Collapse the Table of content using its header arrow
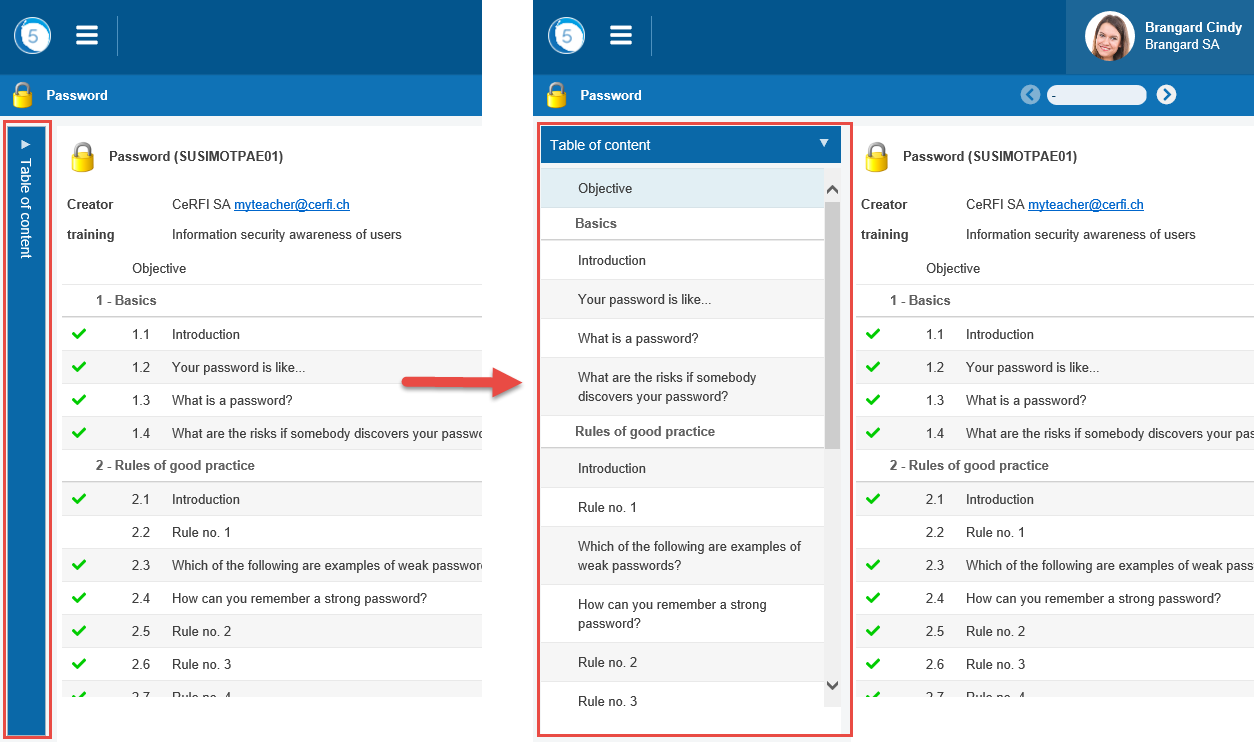The height and width of the screenshot is (742, 1254). (x=824, y=144)
